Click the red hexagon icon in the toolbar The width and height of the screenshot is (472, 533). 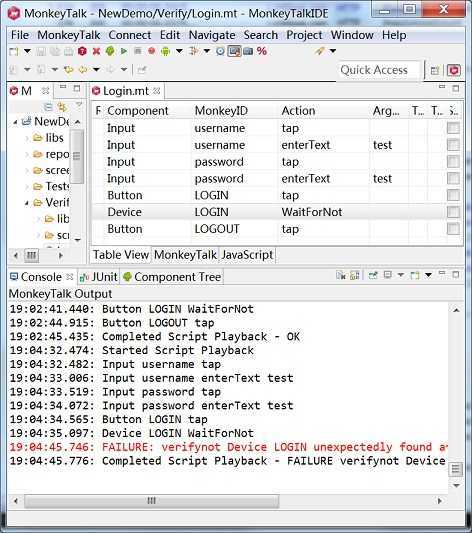pos(82,51)
